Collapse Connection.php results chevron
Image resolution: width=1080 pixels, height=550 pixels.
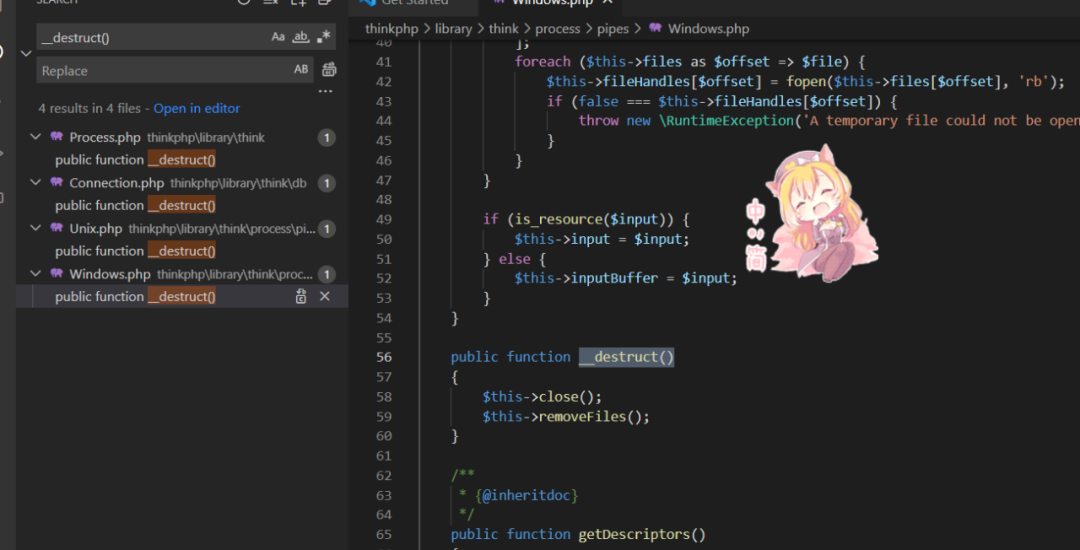click(x=36, y=182)
